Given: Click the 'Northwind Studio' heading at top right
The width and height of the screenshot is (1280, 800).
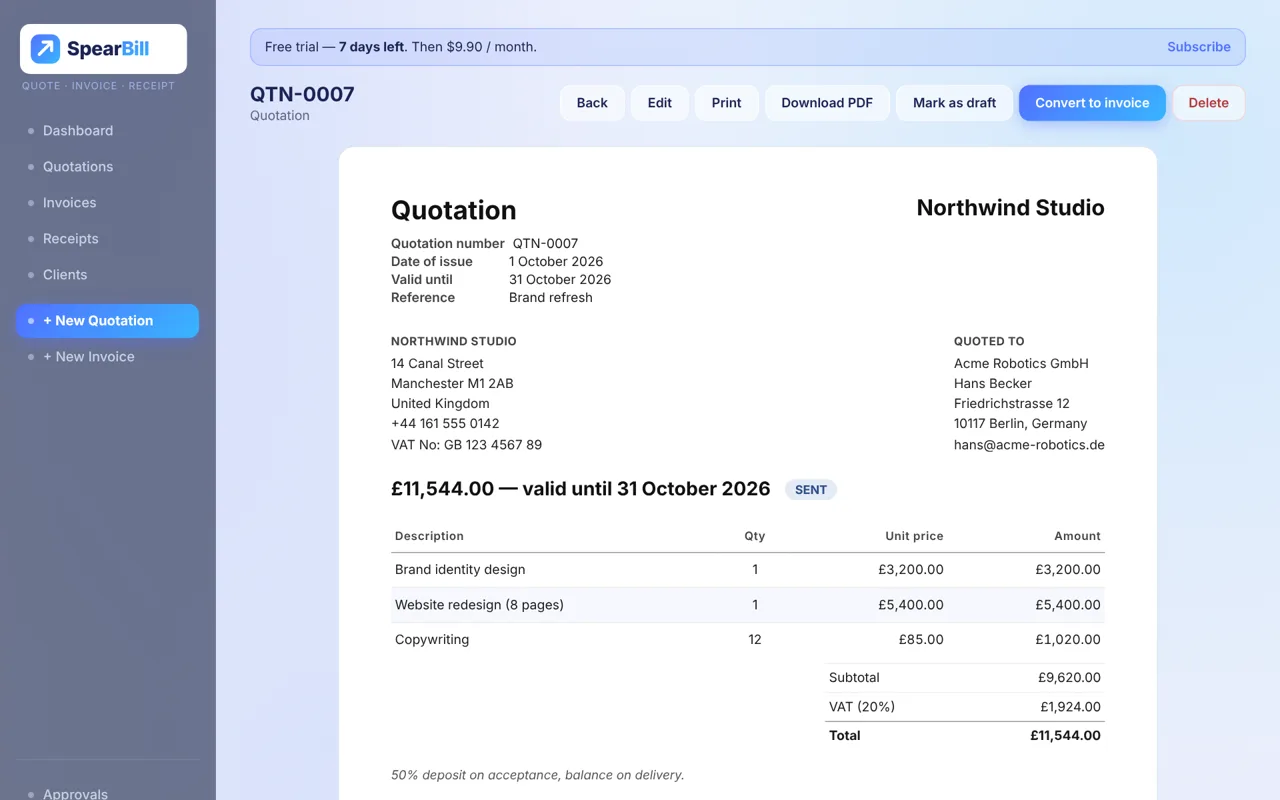Looking at the screenshot, I should click(1011, 208).
